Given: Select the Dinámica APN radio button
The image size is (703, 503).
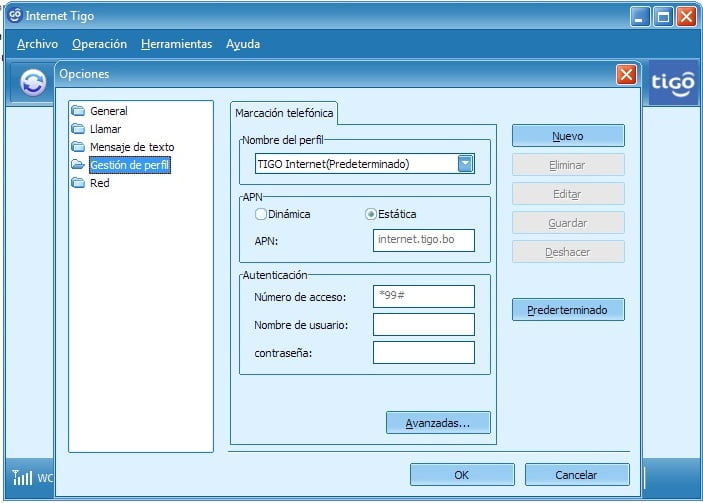Looking at the screenshot, I should (260, 214).
